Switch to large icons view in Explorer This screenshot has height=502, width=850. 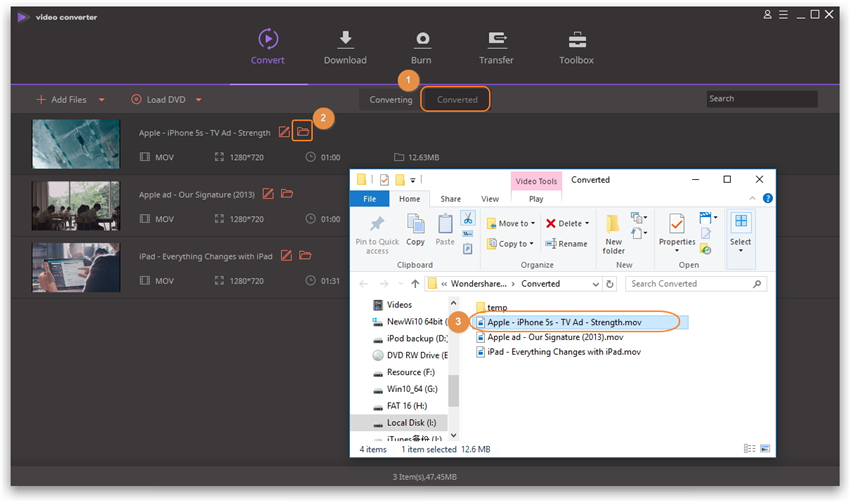point(765,448)
